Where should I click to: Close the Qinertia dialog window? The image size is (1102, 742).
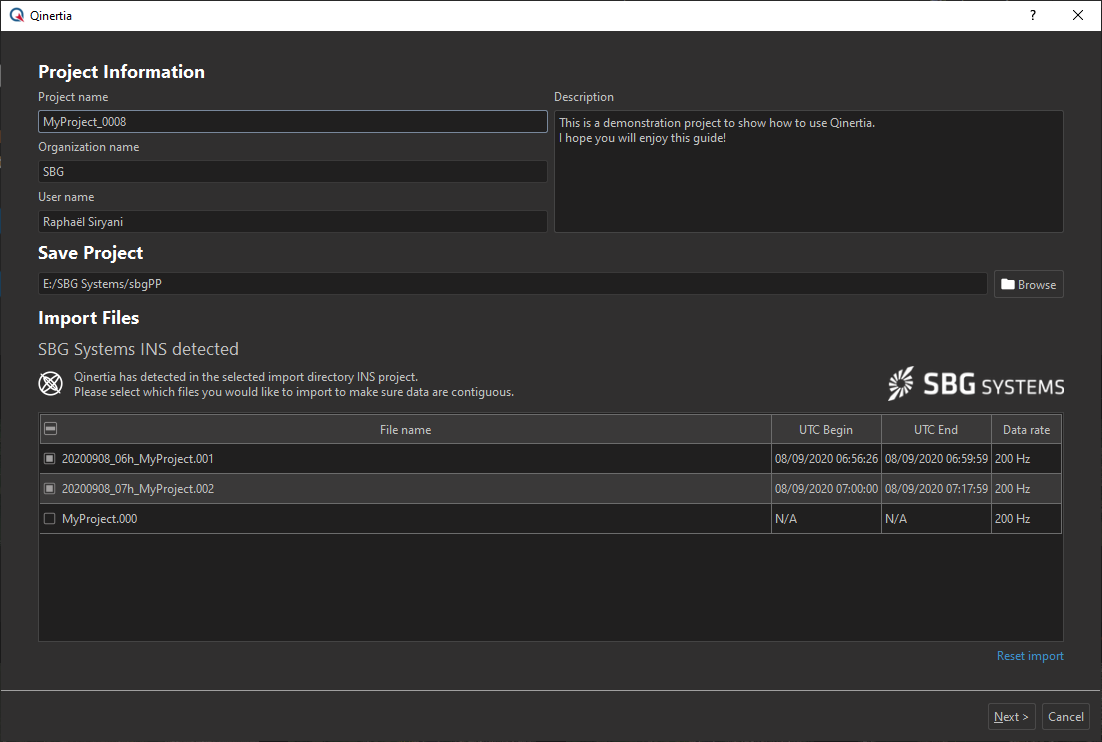(x=1077, y=15)
